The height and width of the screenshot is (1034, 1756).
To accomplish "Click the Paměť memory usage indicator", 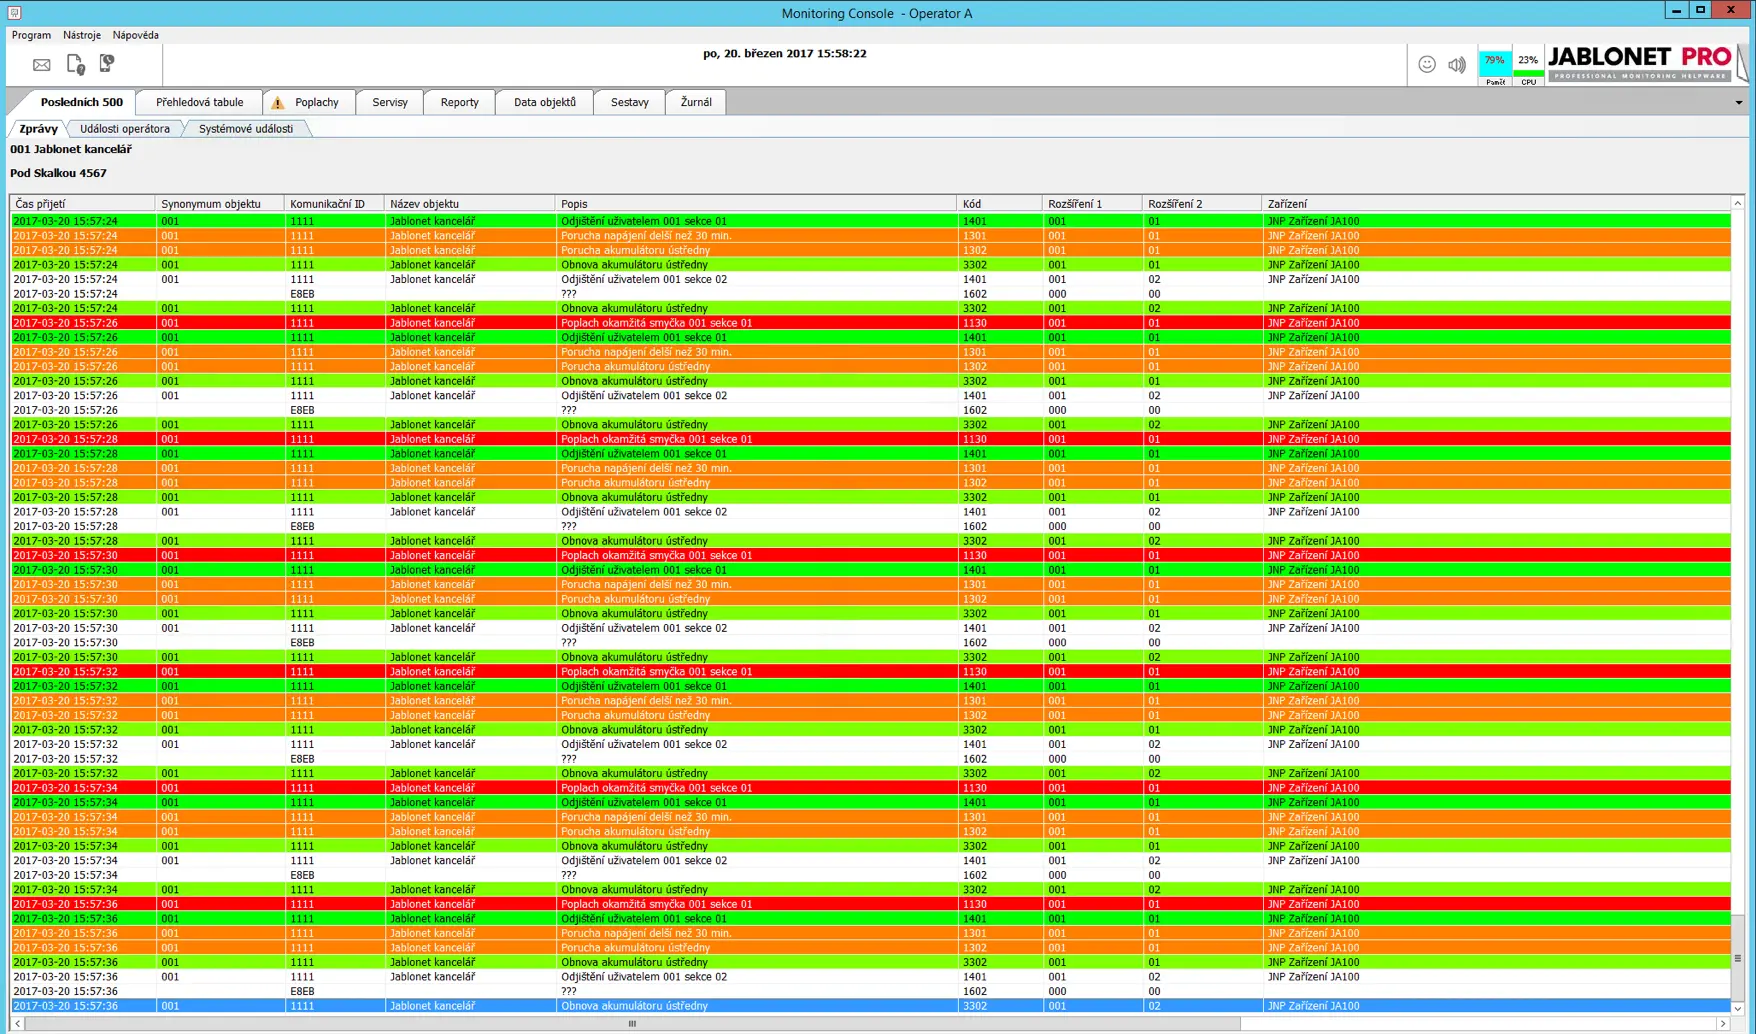I will coord(1495,67).
